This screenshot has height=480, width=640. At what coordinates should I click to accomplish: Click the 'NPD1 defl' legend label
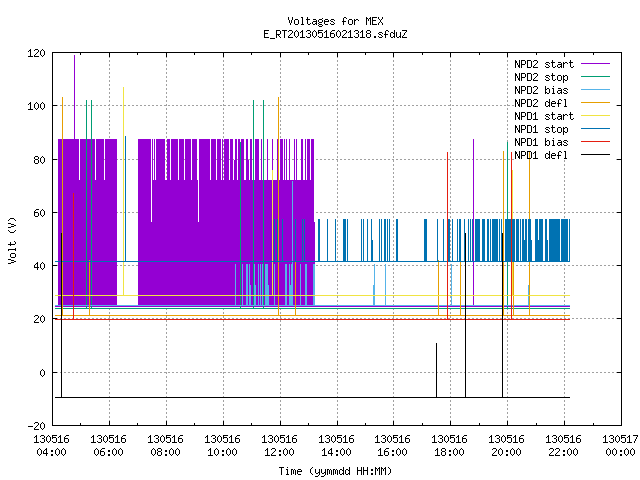(x=541, y=156)
